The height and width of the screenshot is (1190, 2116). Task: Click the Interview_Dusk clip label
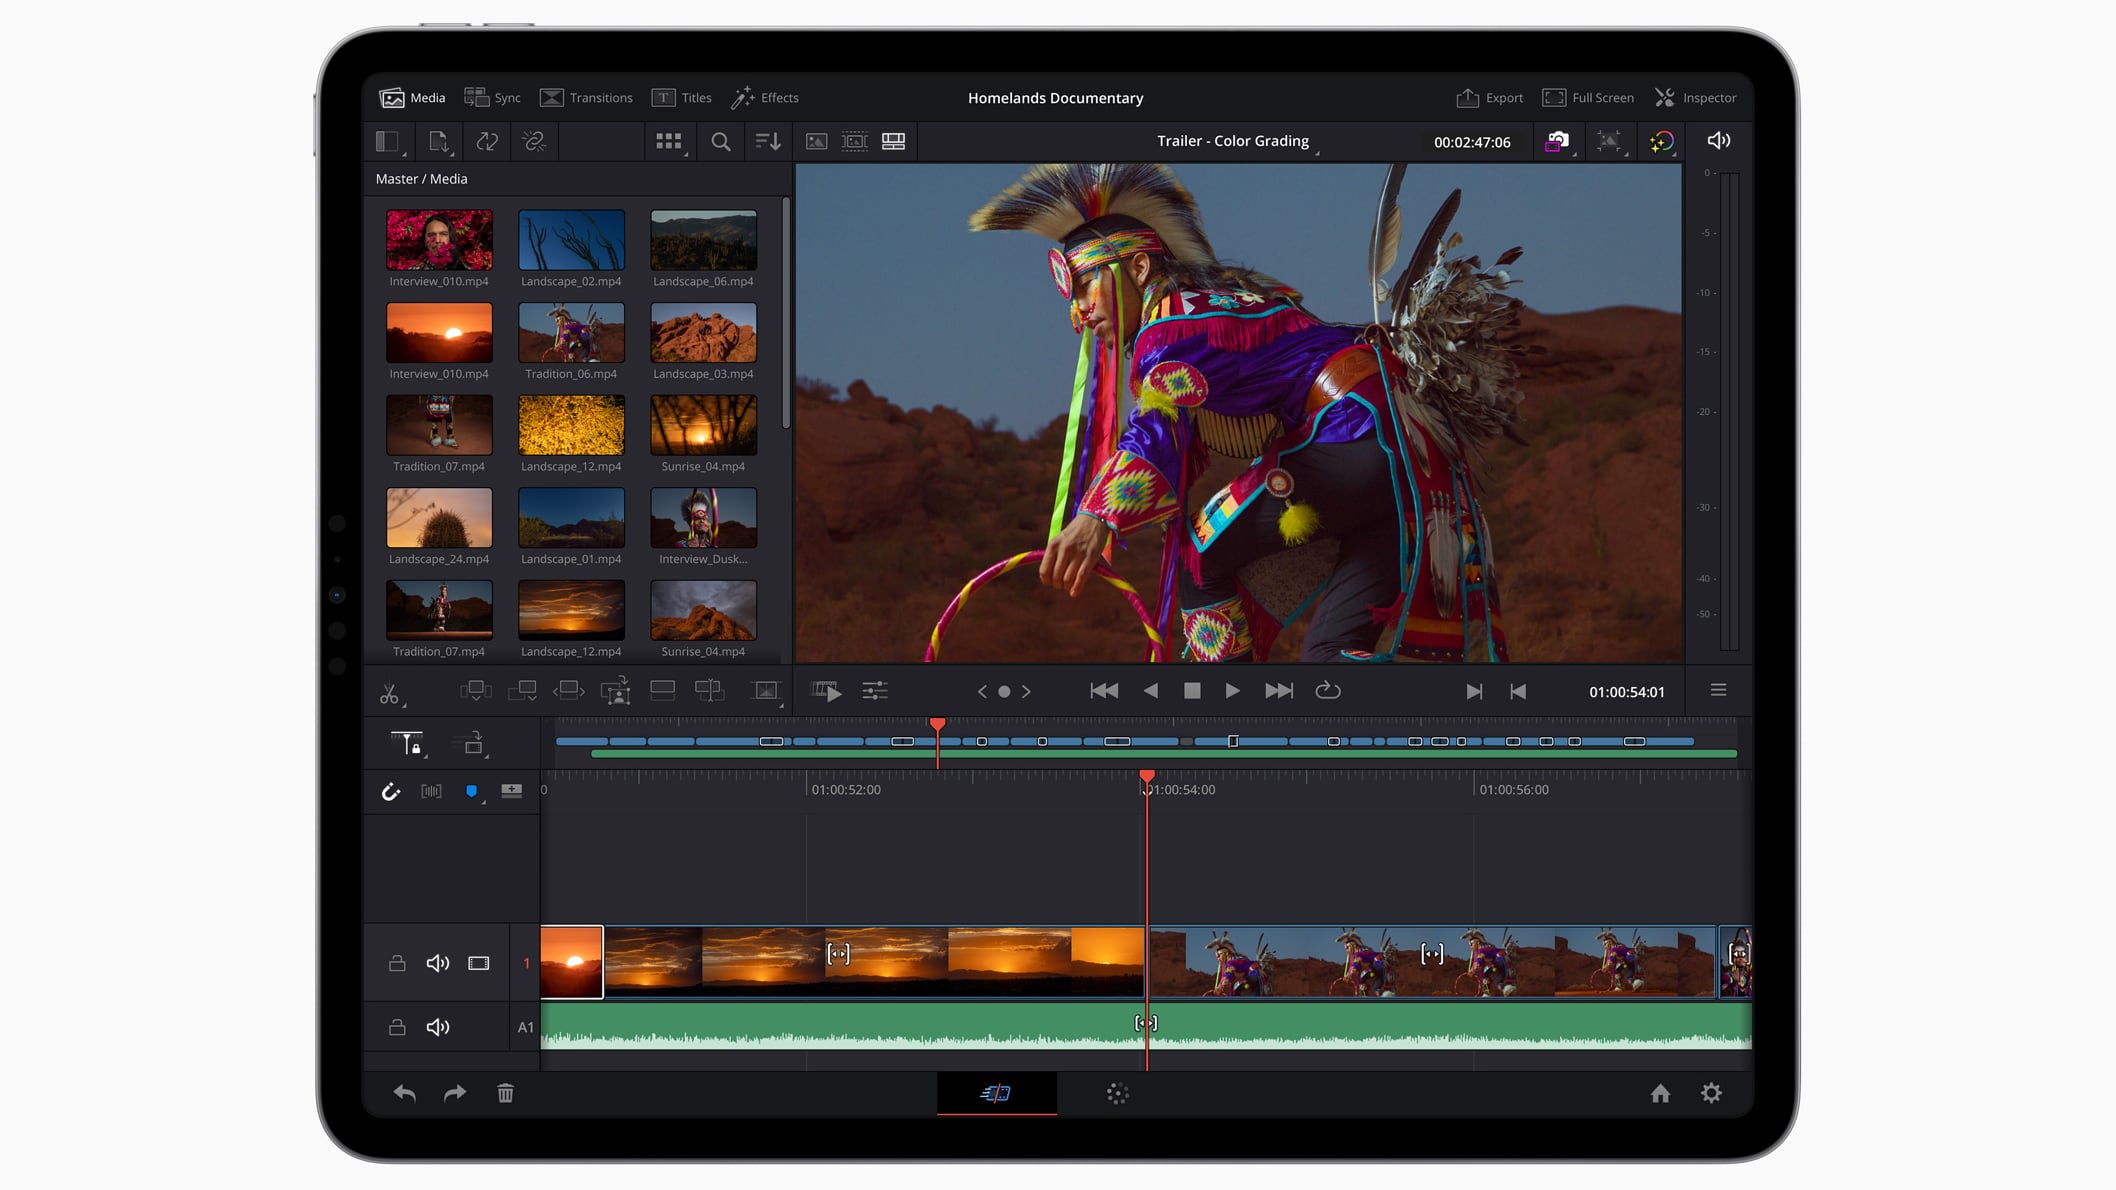pyautogui.click(x=703, y=559)
